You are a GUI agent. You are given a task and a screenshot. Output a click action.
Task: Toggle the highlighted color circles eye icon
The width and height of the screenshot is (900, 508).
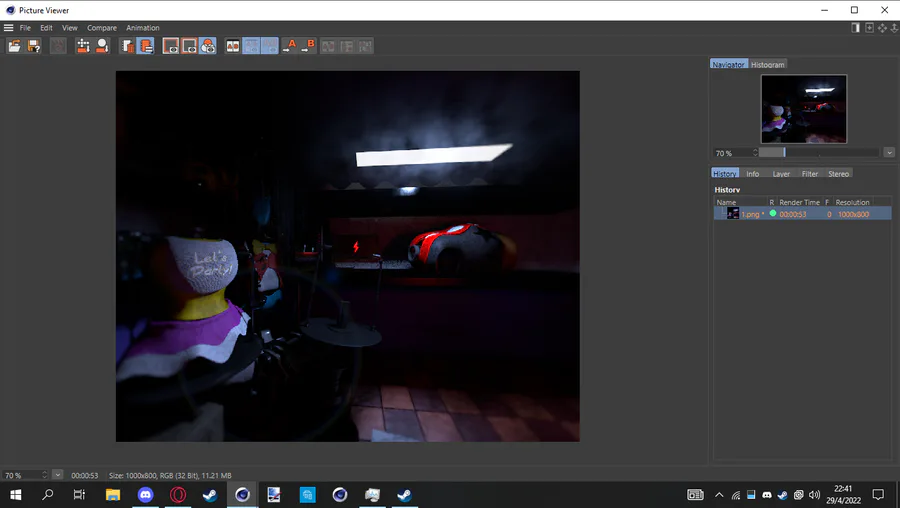pyautogui.click(x=208, y=46)
